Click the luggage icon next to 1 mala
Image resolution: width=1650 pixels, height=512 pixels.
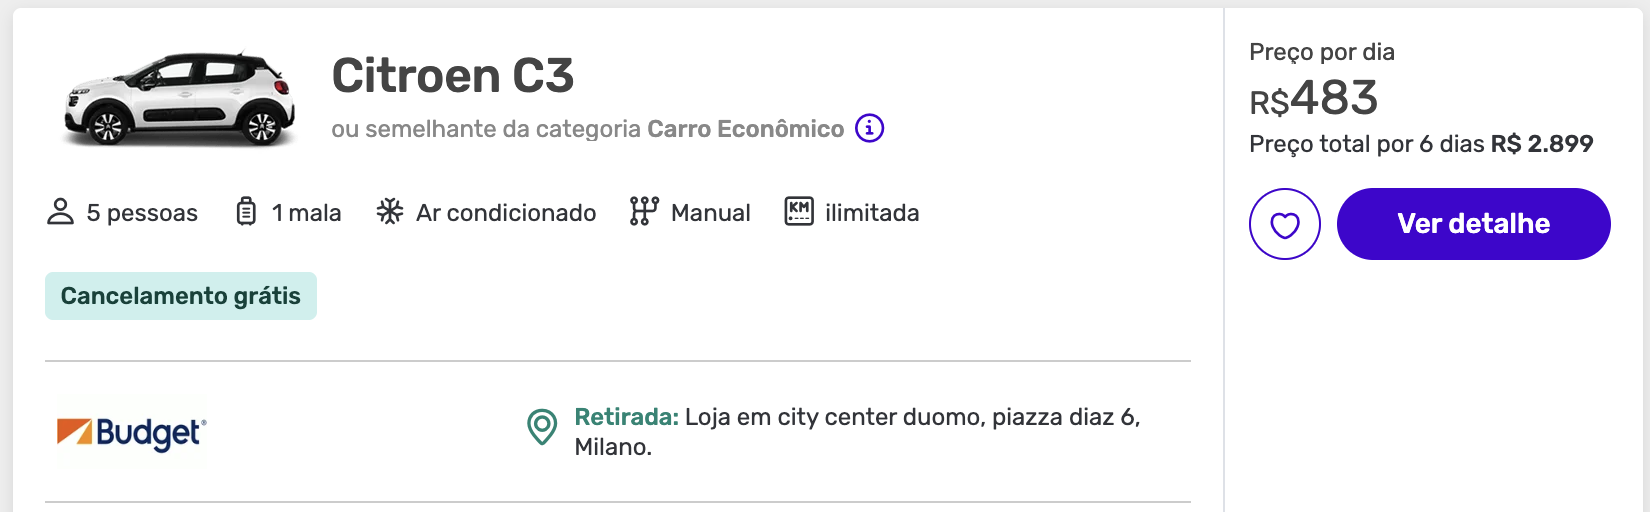click(x=246, y=212)
